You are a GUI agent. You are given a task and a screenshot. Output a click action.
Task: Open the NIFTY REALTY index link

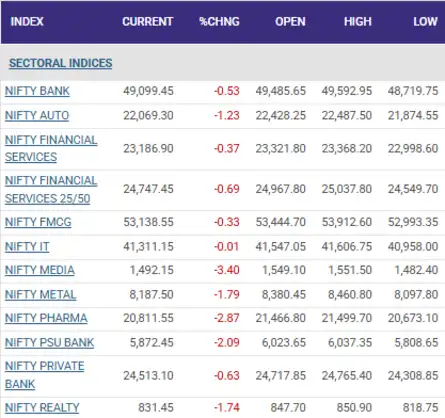(42, 408)
